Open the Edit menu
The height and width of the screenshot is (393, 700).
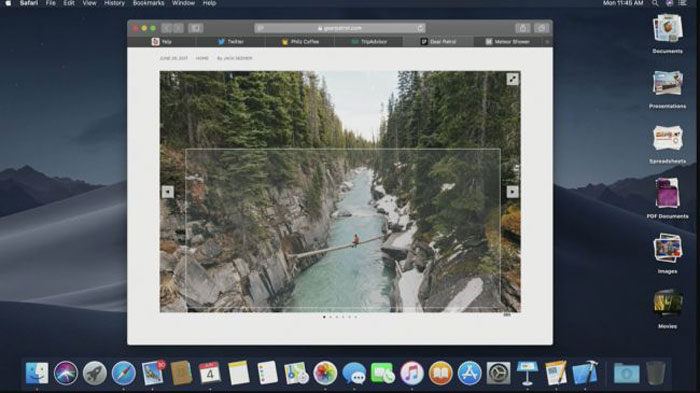tap(69, 3)
